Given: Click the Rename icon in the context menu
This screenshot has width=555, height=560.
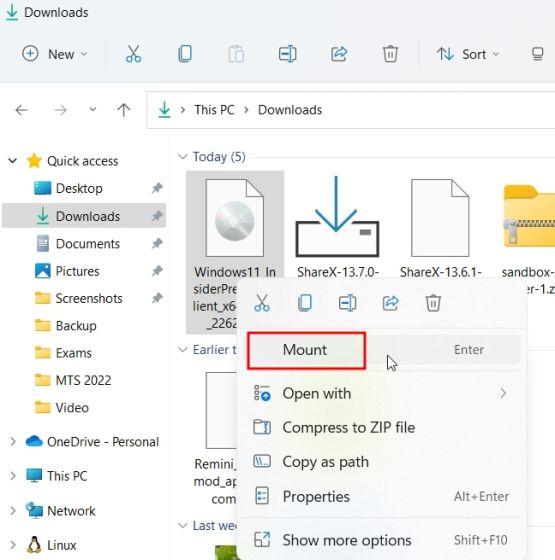Looking at the screenshot, I should click(x=348, y=303).
